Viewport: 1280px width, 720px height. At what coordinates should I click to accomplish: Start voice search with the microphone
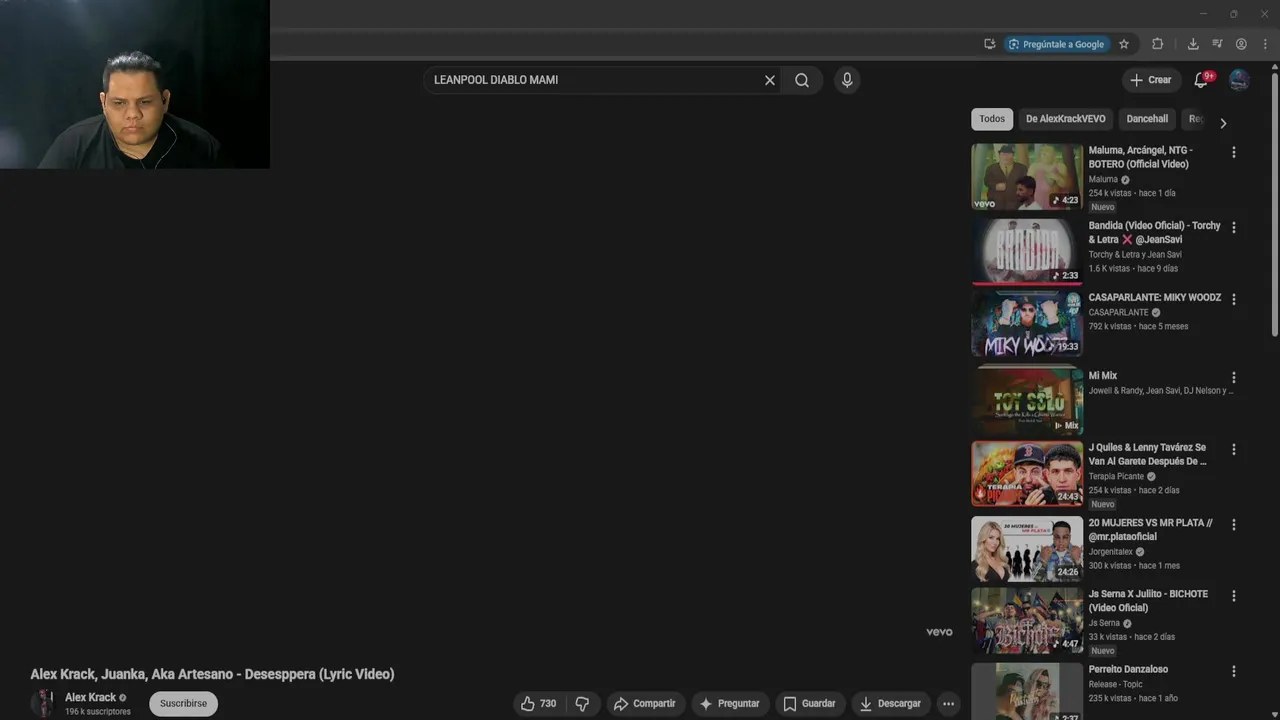tap(847, 80)
